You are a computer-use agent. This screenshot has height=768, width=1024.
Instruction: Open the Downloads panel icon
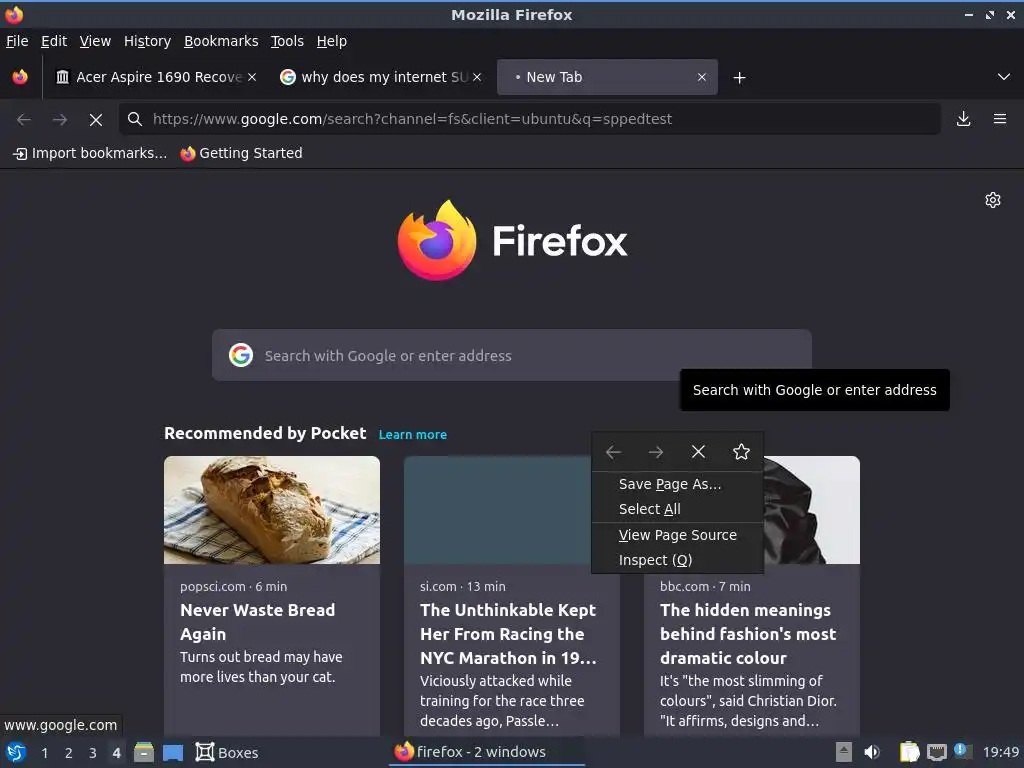pos(963,119)
